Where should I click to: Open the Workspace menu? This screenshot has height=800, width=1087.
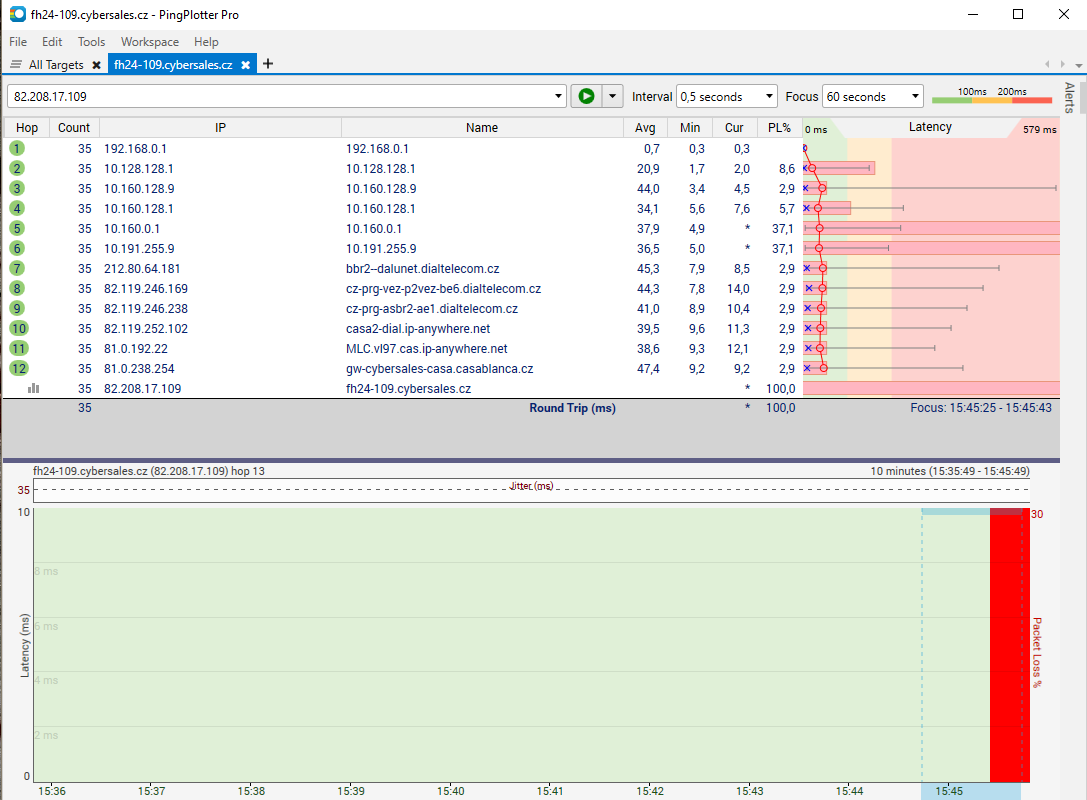149,42
